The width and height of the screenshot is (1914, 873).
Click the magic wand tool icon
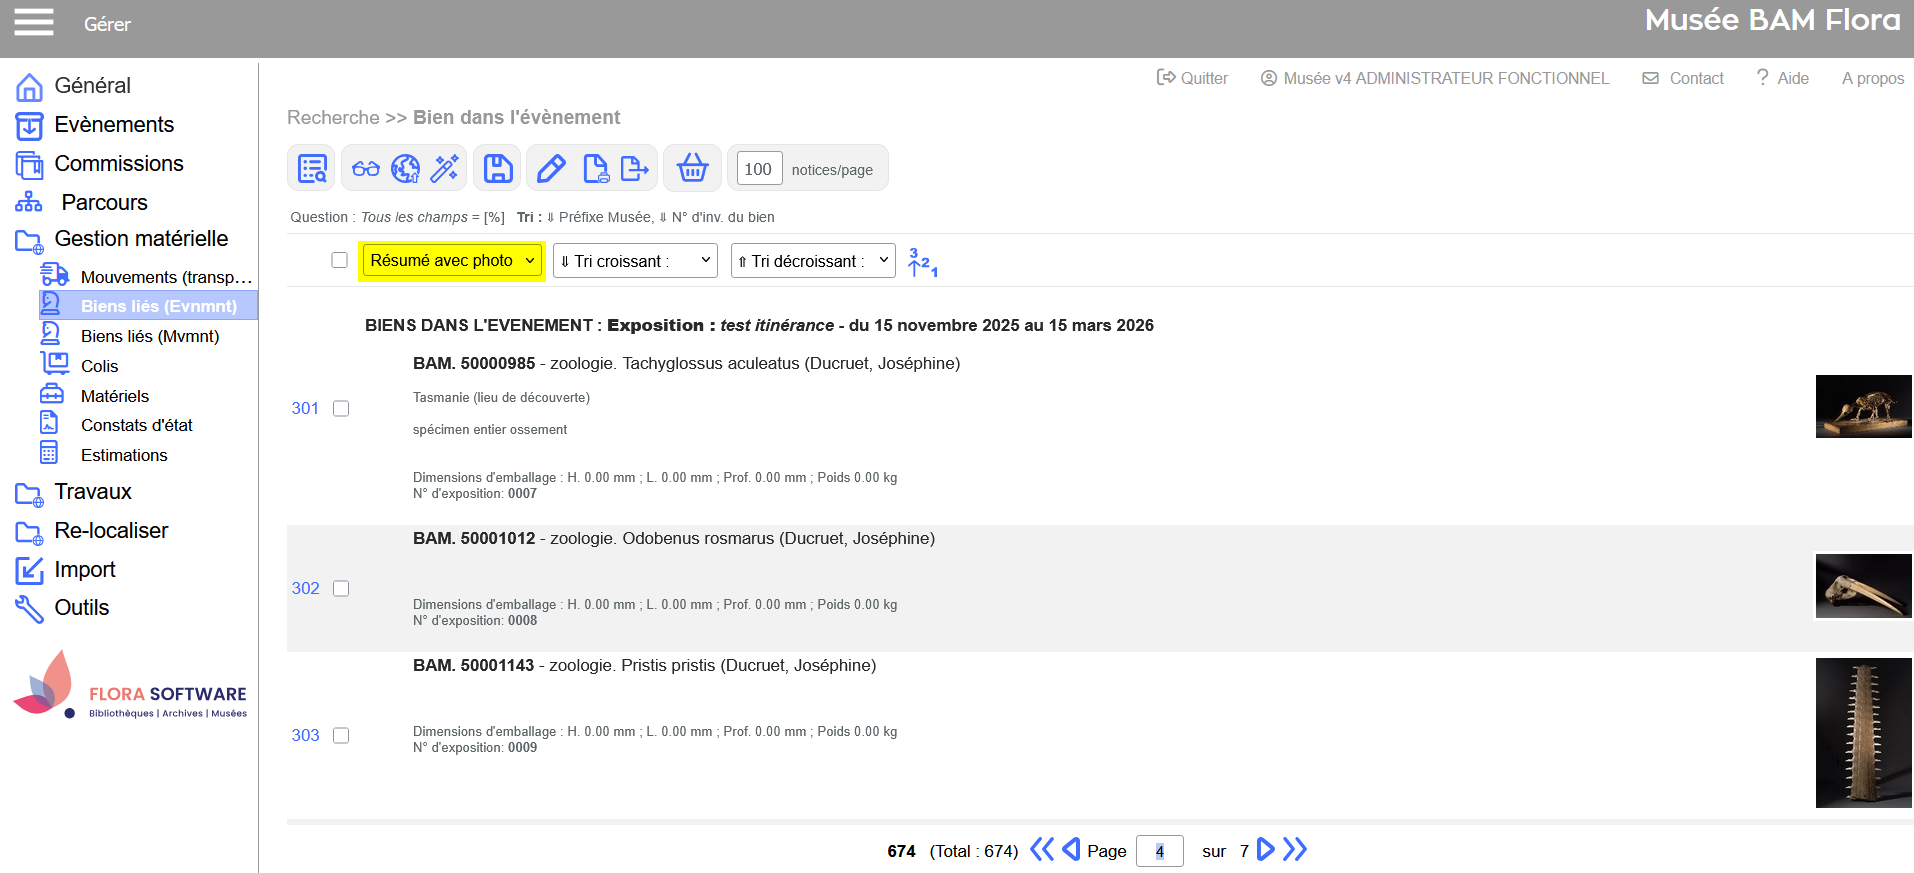444,168
